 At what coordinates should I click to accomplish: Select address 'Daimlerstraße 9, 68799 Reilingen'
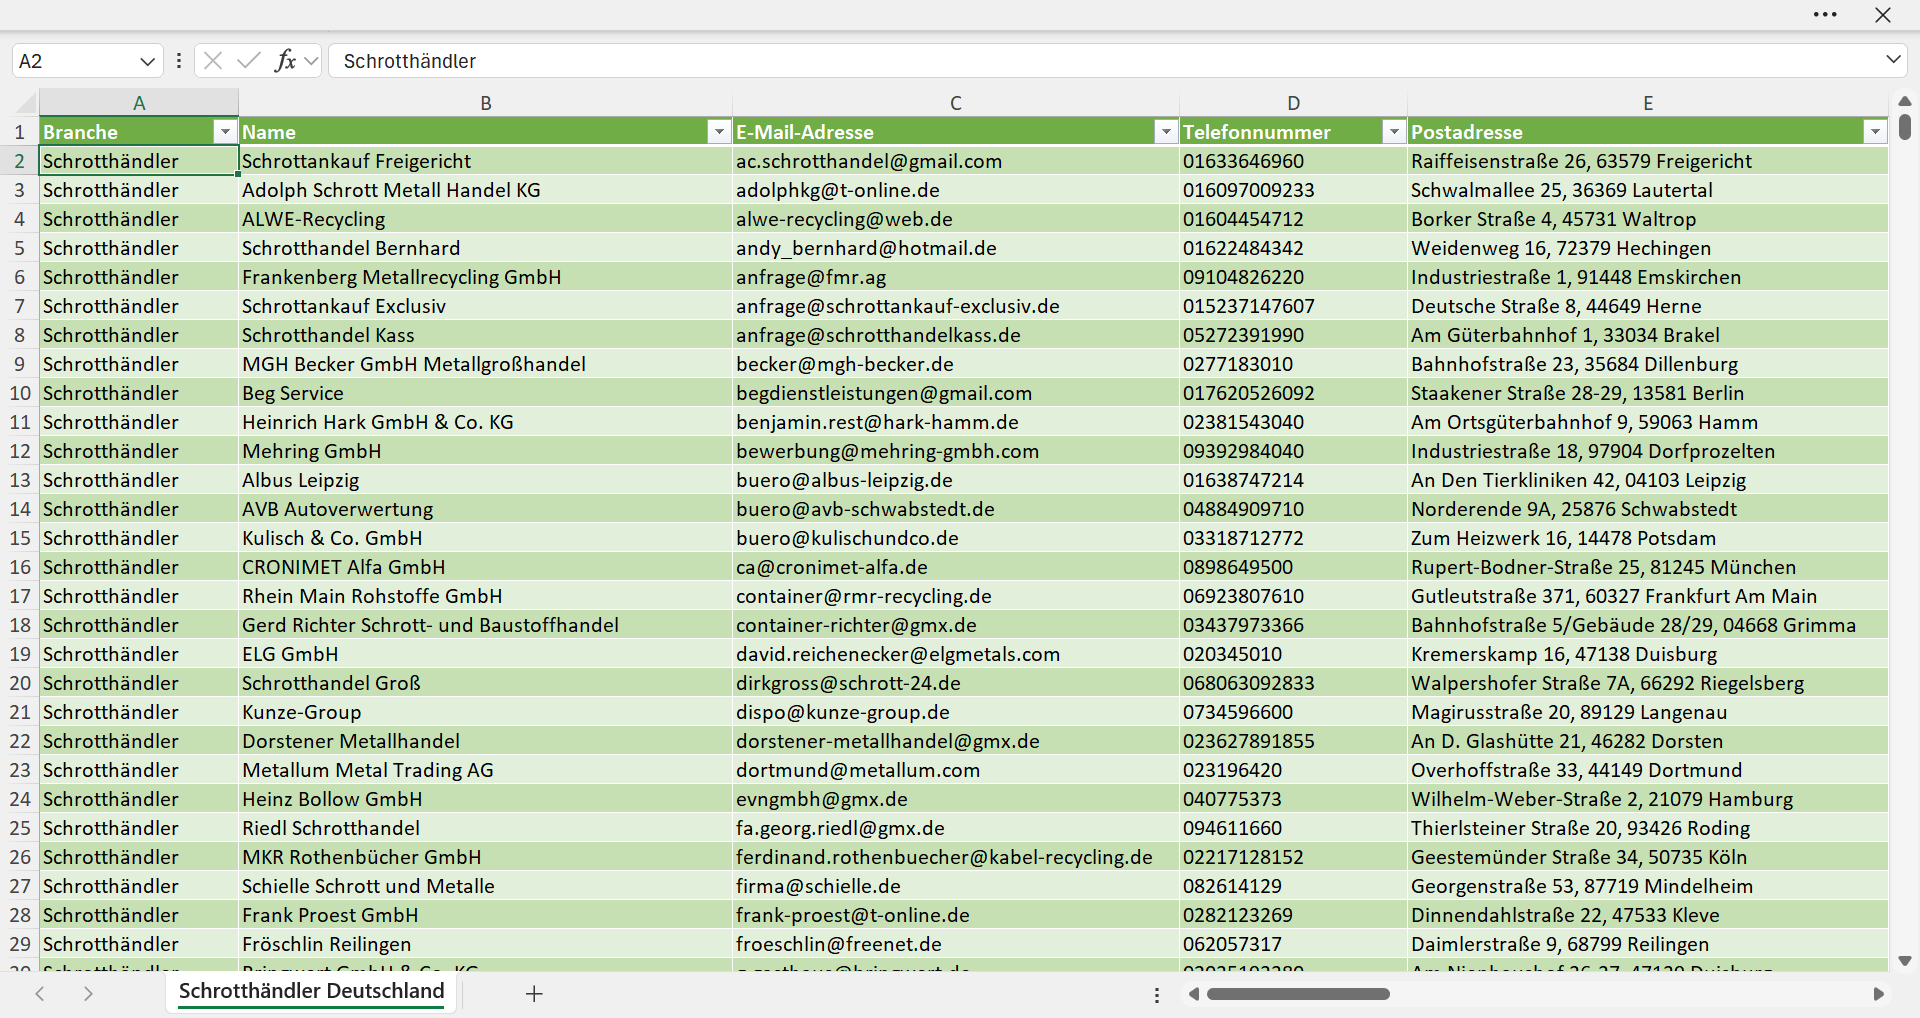pyautogui.click(x=1648, y=944)
